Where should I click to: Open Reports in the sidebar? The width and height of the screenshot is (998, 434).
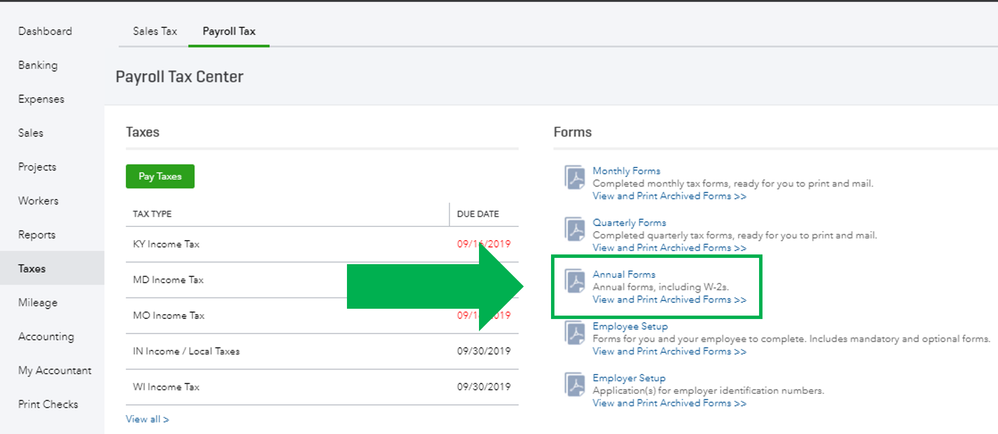(37, 235)
